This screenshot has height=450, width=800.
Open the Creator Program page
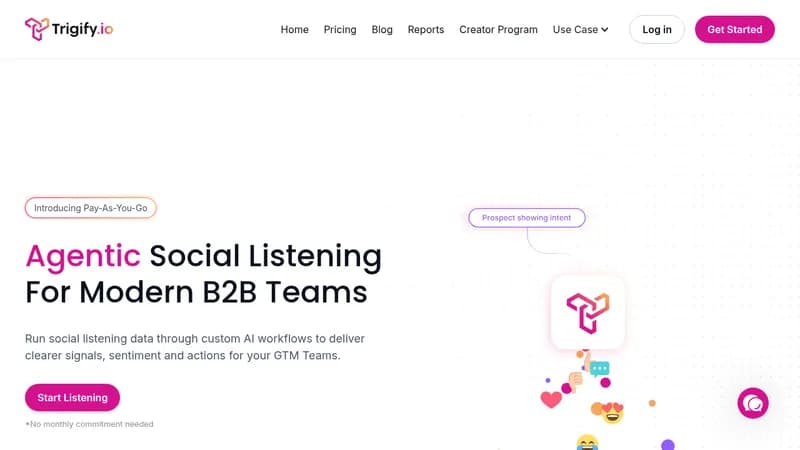point(498,30)
